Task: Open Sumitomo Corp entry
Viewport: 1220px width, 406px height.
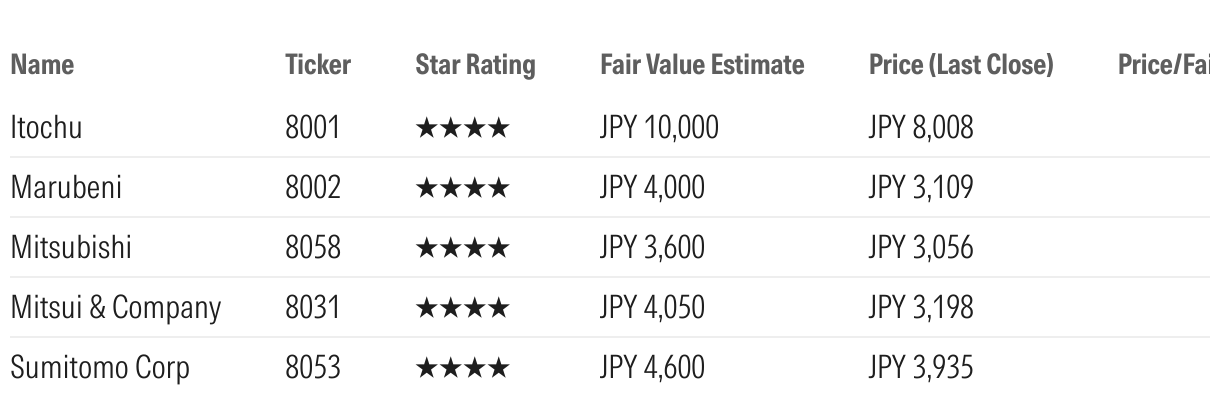Action: click(100, 368)
